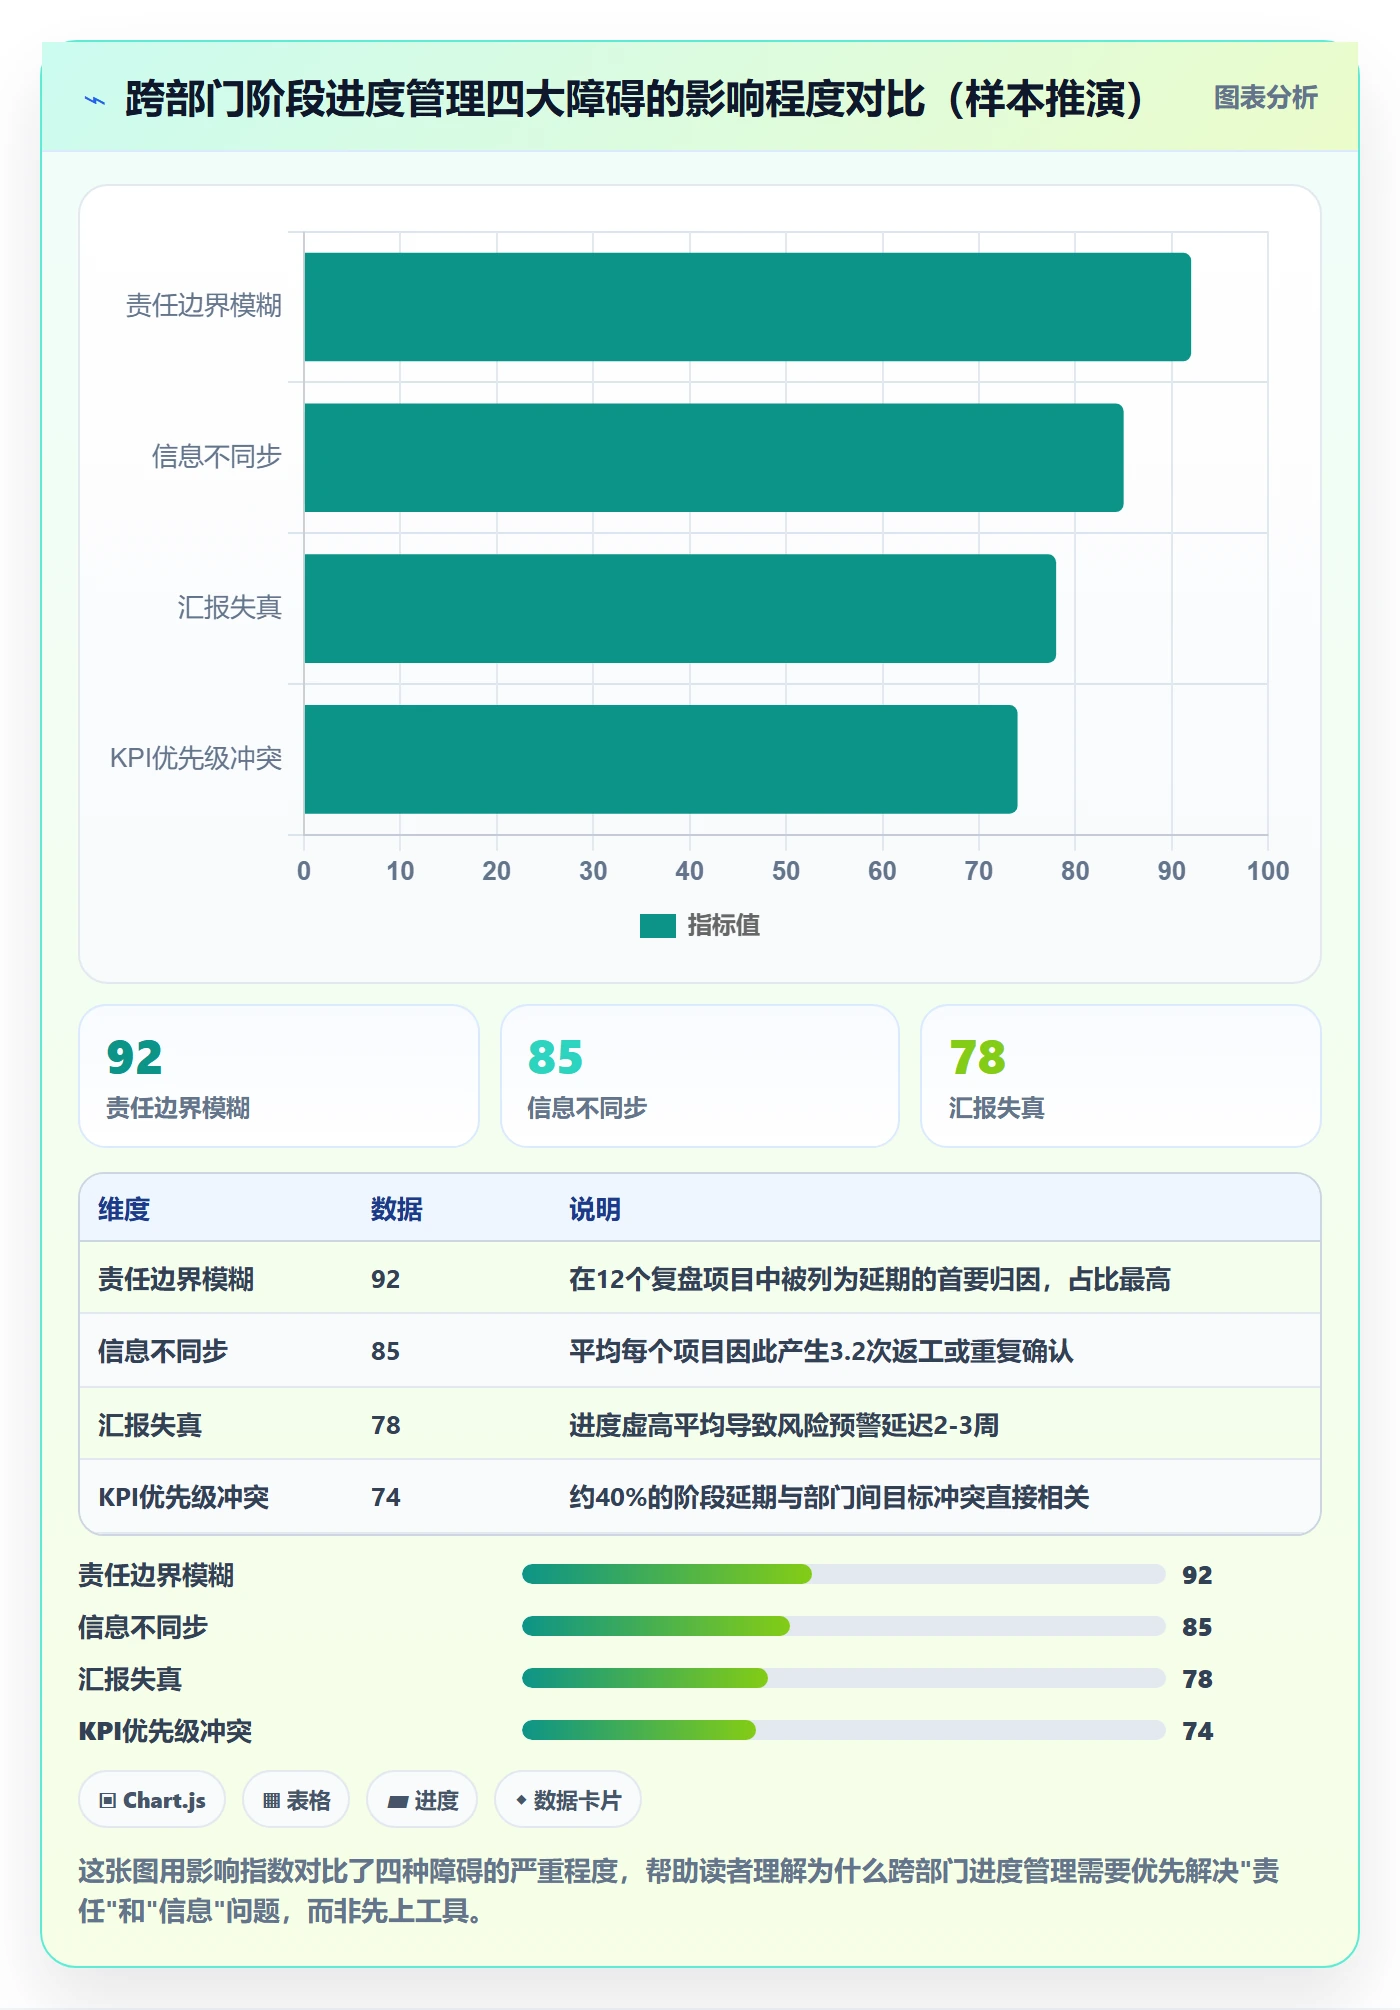Click the 责任边界模糊 chart bar
Screen dimensions: 1400x2010
pos(747,307)
